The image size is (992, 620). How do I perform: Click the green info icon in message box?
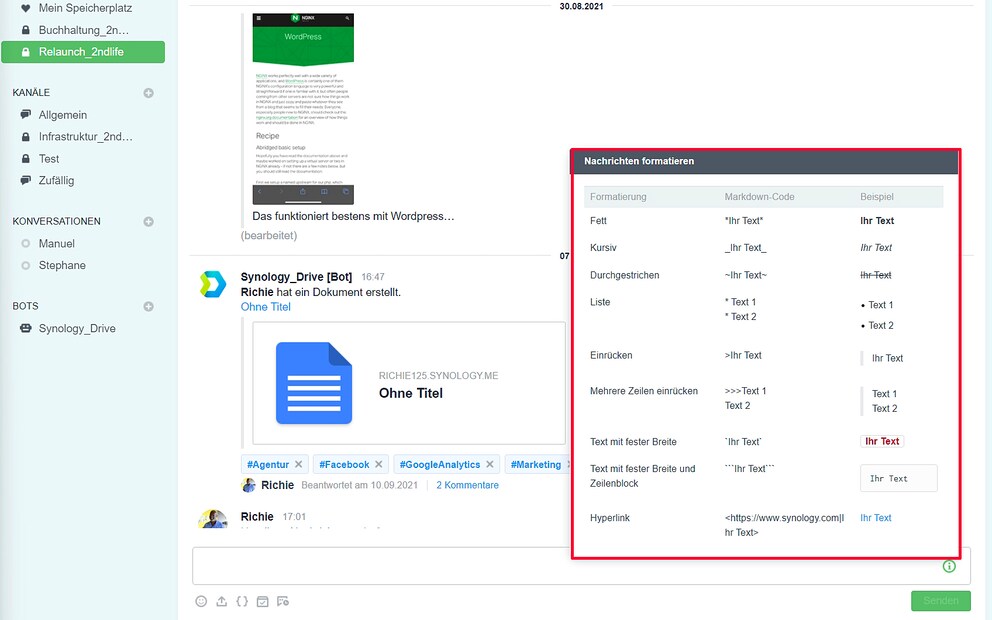(x=949, y=566)
